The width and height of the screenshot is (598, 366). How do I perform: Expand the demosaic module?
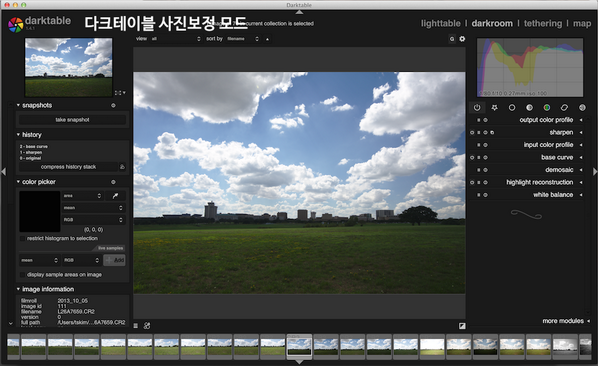click(581, 170)
